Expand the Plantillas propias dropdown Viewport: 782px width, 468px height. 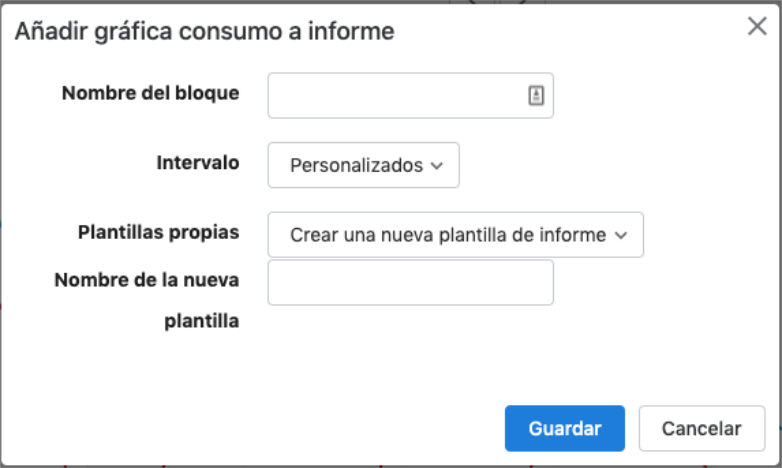(455, 234)
